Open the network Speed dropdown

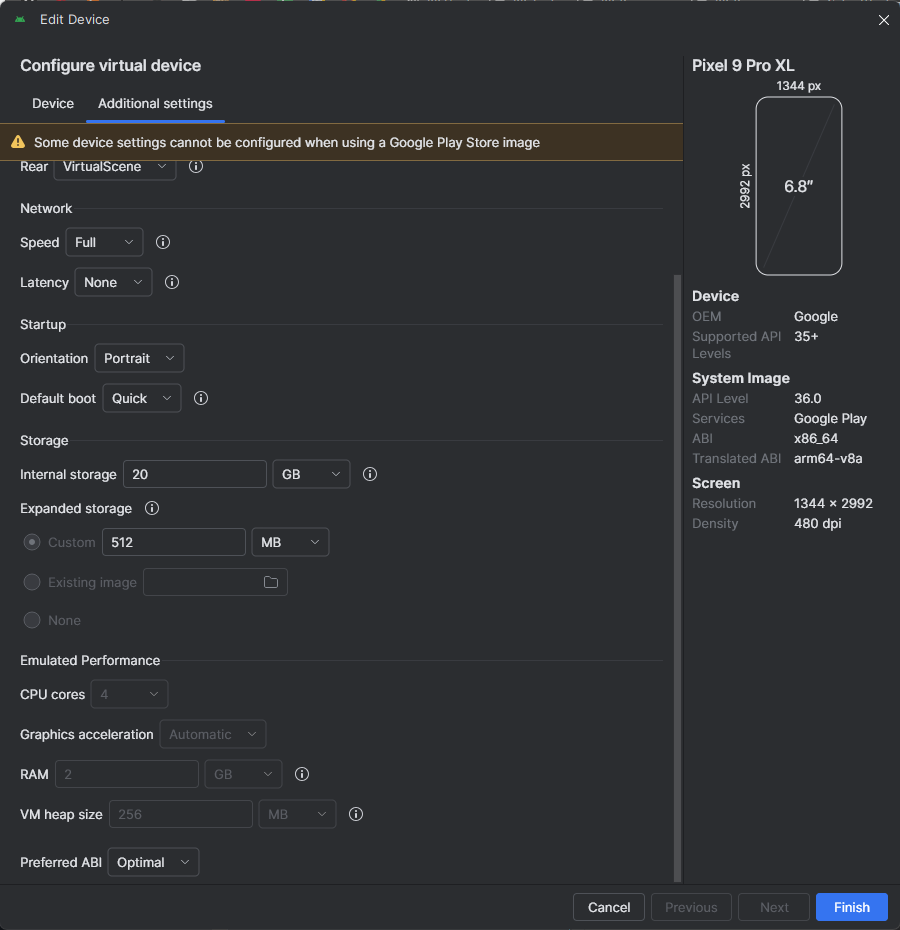(x=104, y=242)
